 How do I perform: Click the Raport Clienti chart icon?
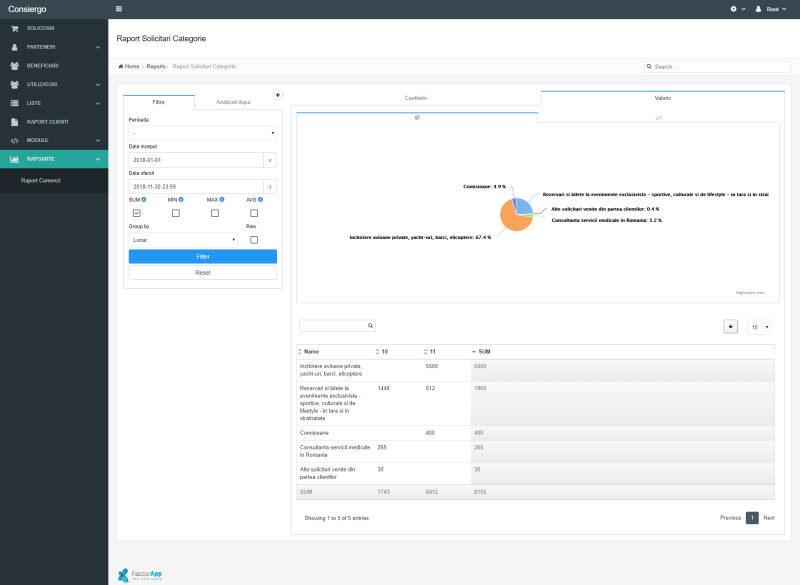[14, 121]
